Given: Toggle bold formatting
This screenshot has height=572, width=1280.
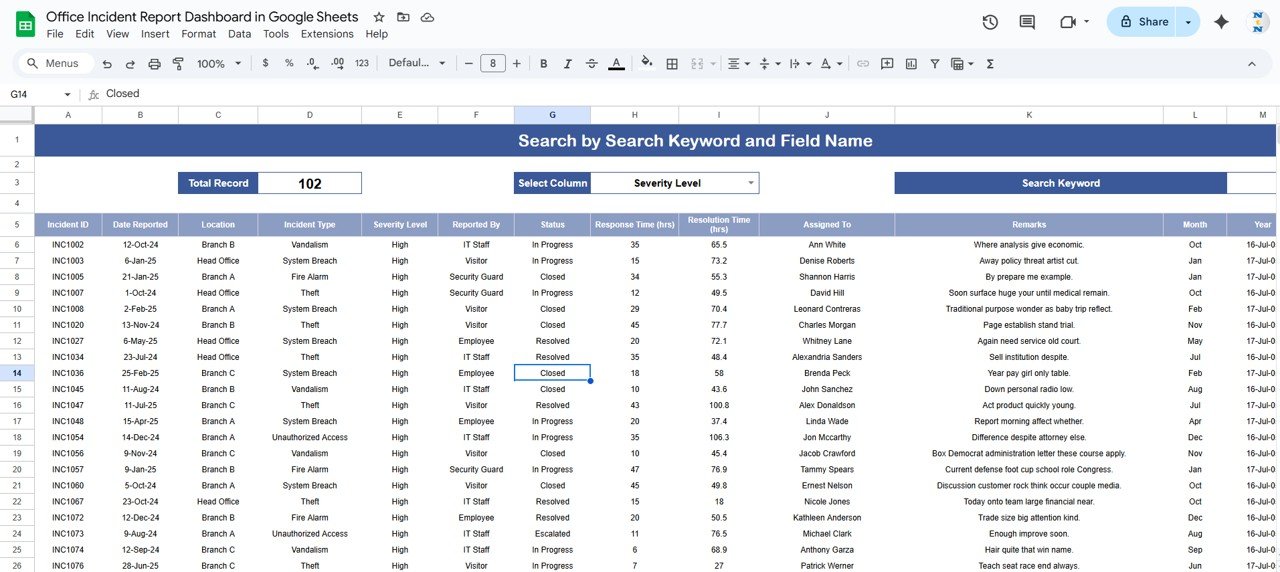Looking at the screenshot, I should point(544,64).
